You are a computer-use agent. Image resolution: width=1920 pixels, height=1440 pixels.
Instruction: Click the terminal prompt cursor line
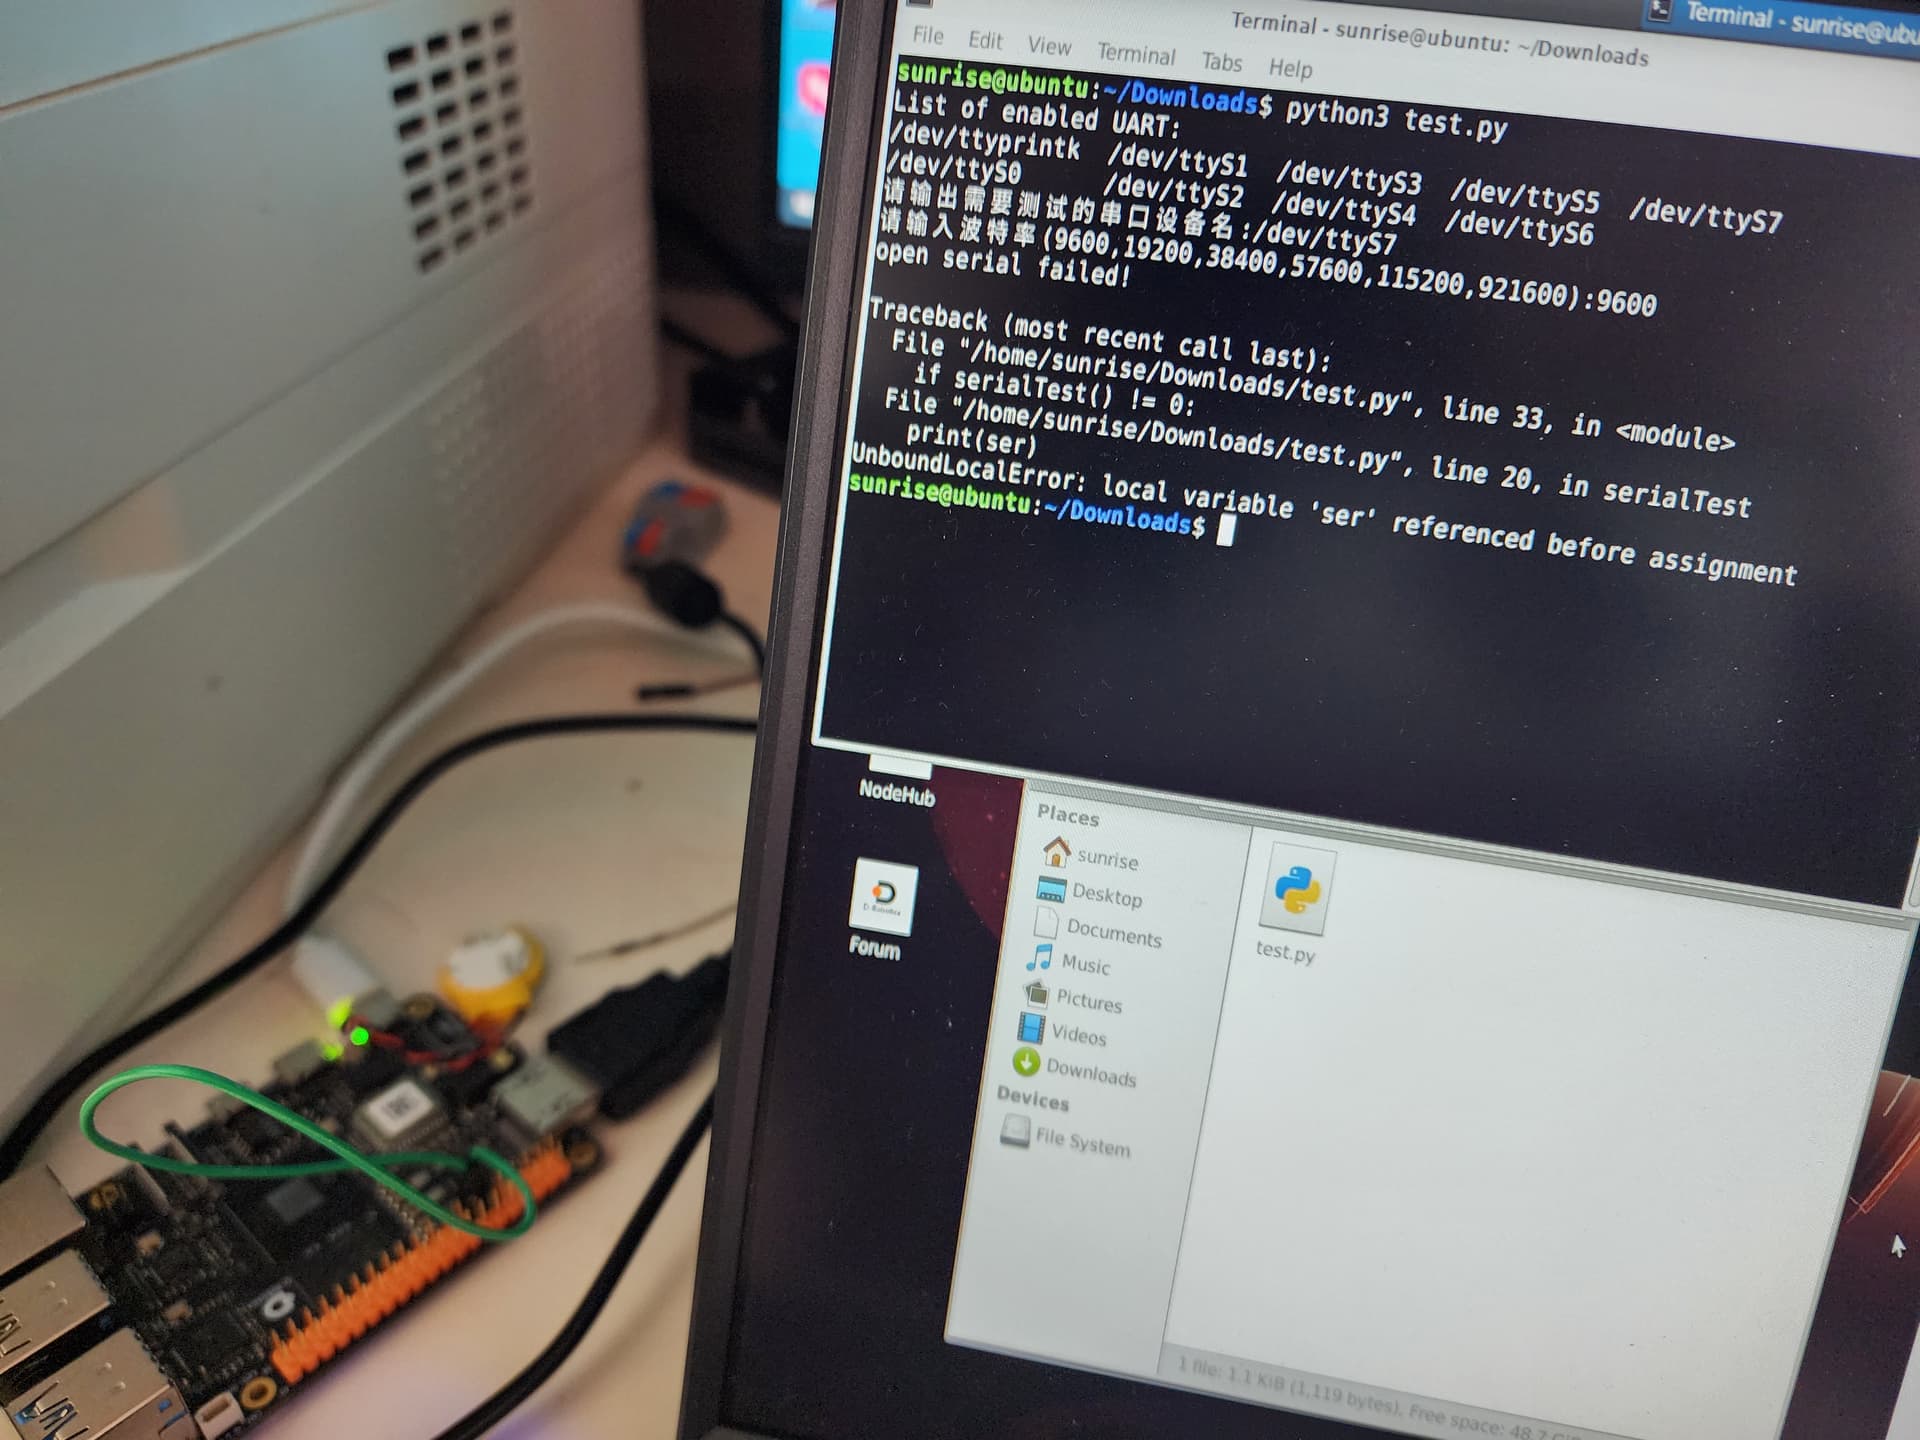1040,508
